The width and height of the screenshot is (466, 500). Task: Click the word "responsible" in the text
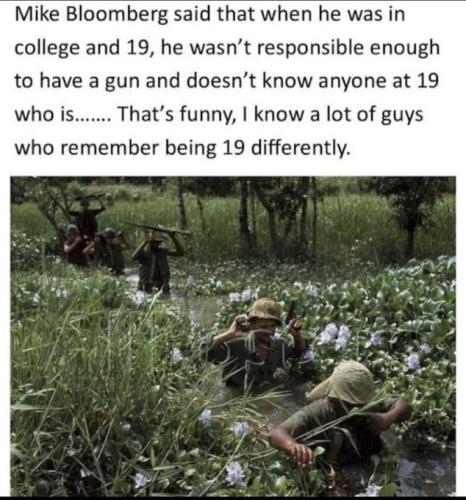310,48
